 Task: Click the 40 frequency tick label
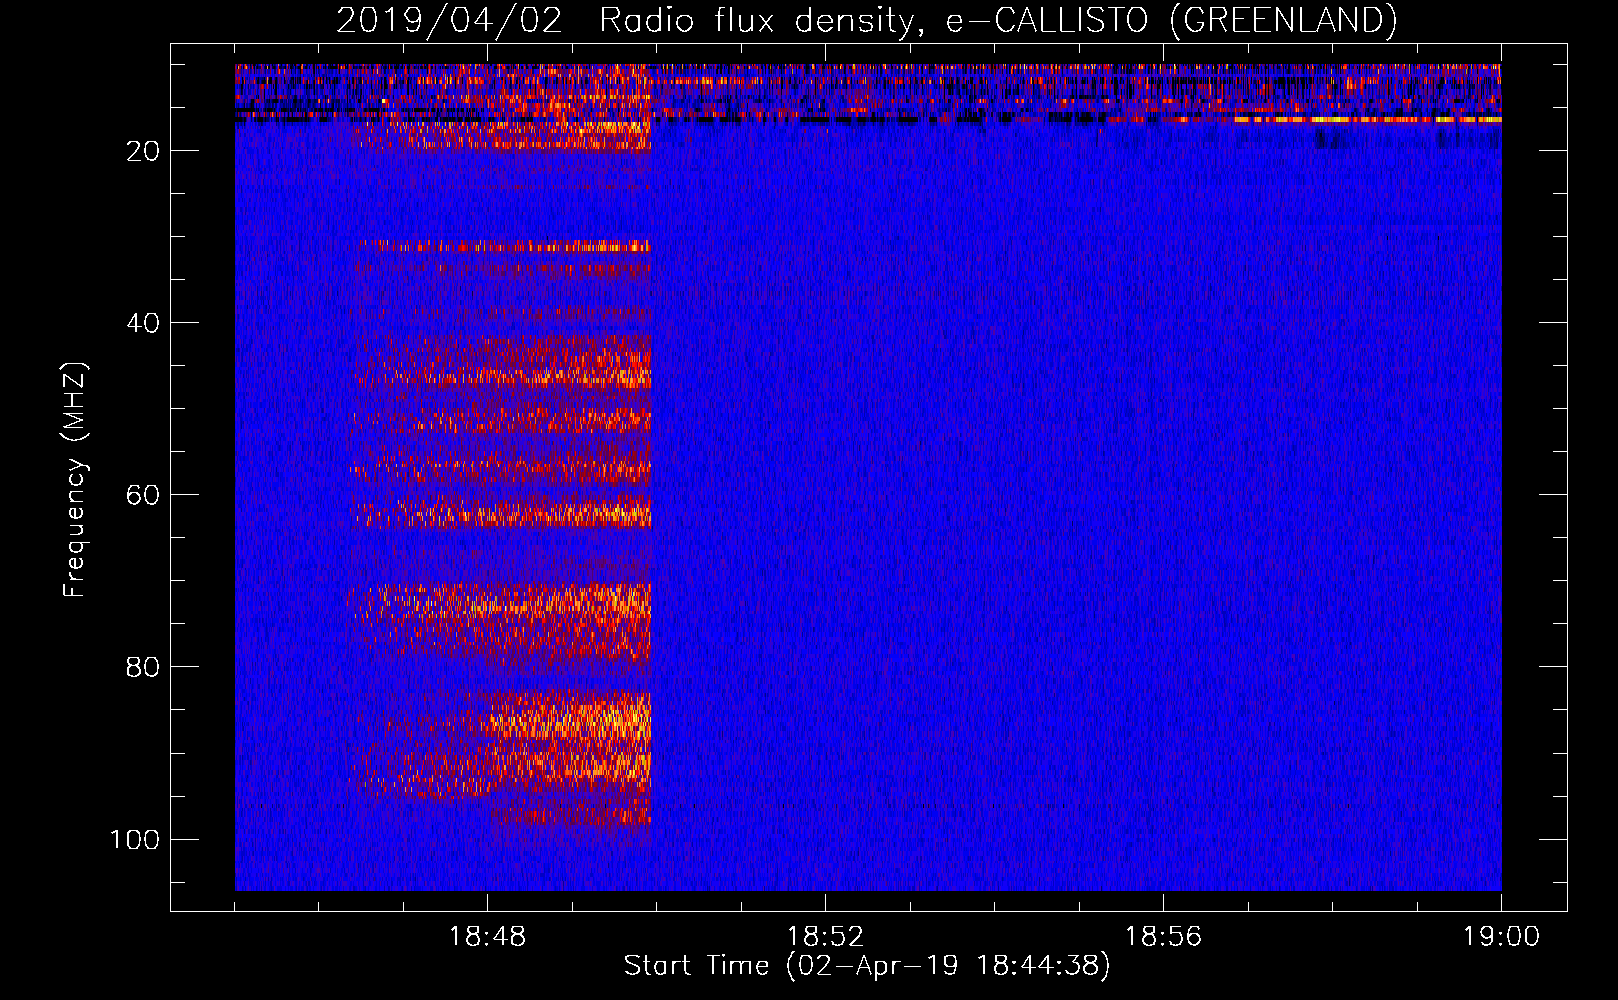(x=143, y=323)
